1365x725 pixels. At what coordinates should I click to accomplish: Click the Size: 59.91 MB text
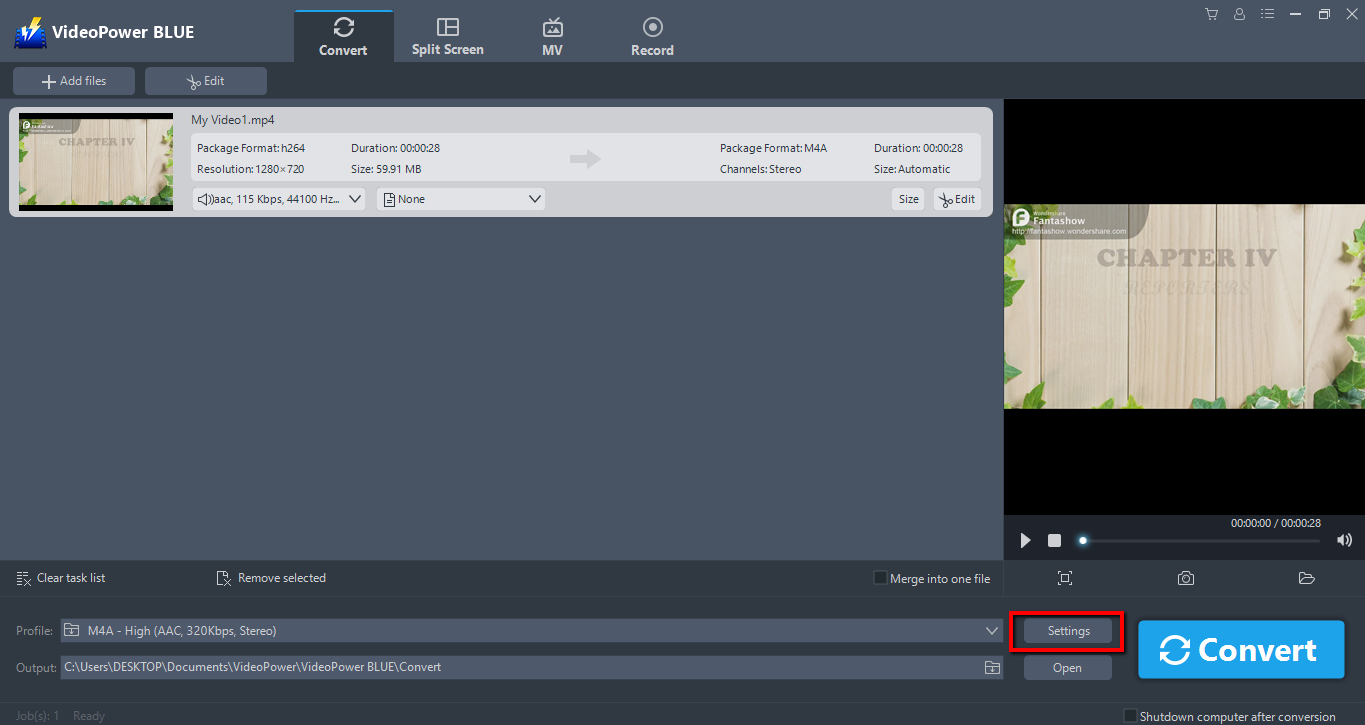(x=386, y=169)
